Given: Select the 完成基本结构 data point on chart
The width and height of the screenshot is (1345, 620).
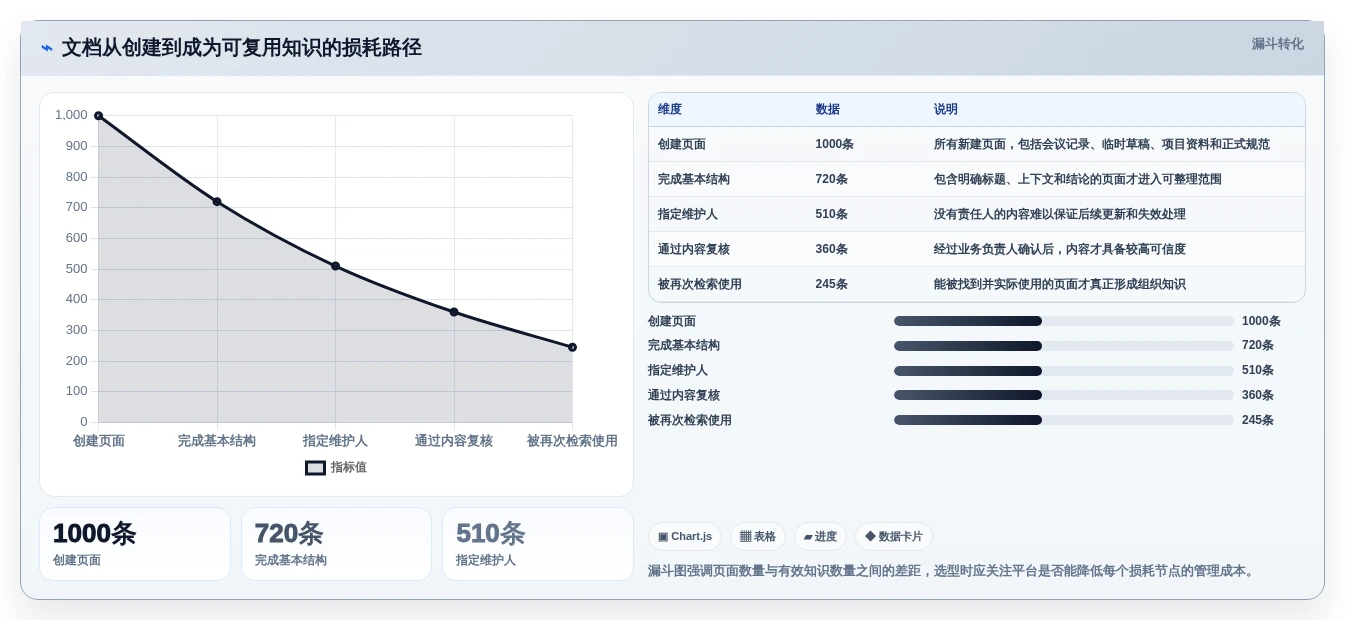Looking at the screenshot, I should click(x=217, y=202).
